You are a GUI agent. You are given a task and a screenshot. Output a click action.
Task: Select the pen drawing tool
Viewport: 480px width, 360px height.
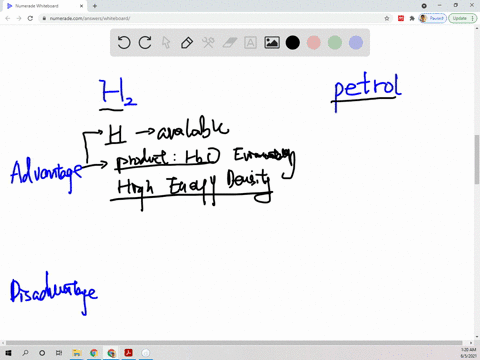tap(187, 43)
